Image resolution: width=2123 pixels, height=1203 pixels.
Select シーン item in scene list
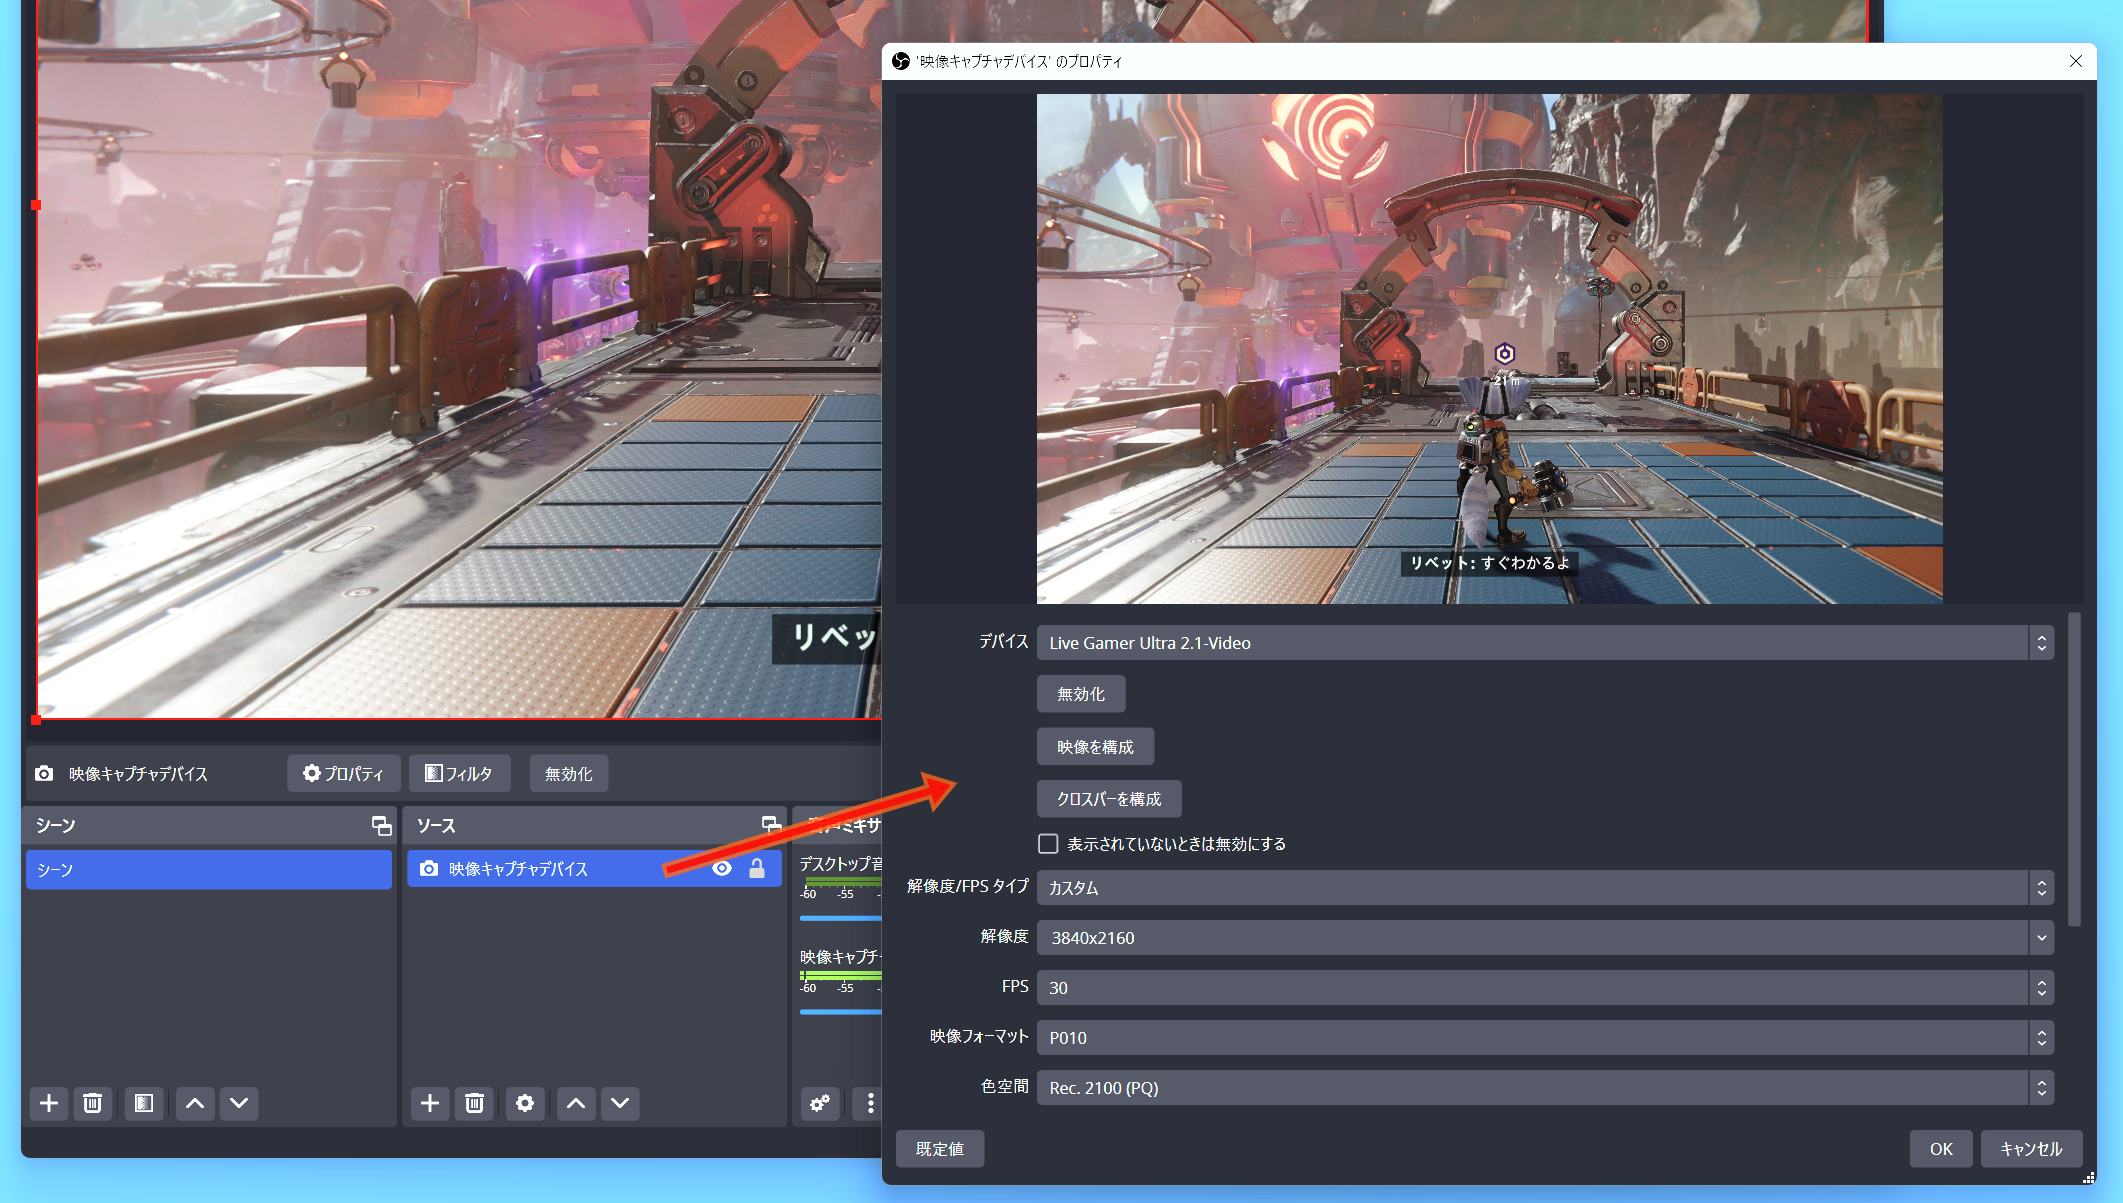click(209, 870)
